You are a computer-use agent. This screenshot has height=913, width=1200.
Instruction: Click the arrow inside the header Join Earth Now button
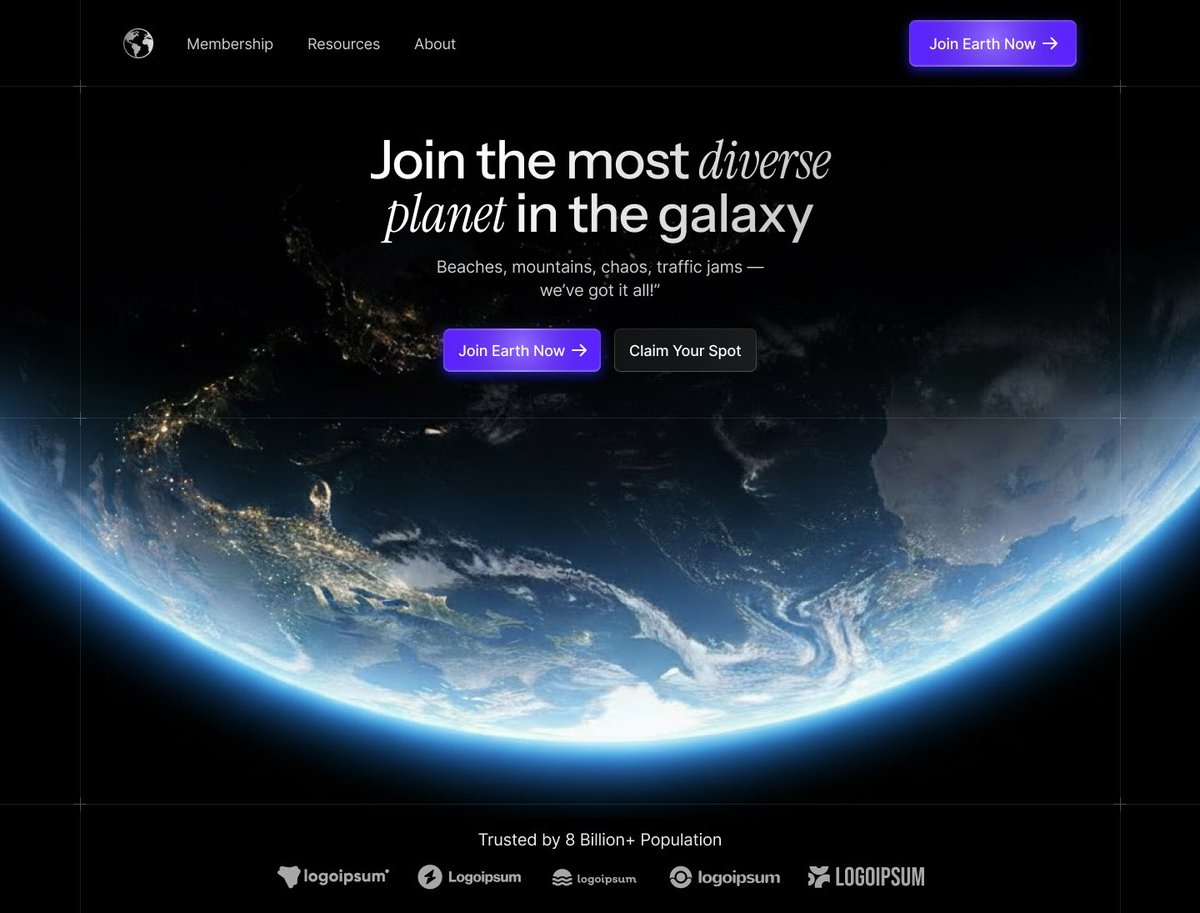pyautogui.click(x=1050, y=44)
